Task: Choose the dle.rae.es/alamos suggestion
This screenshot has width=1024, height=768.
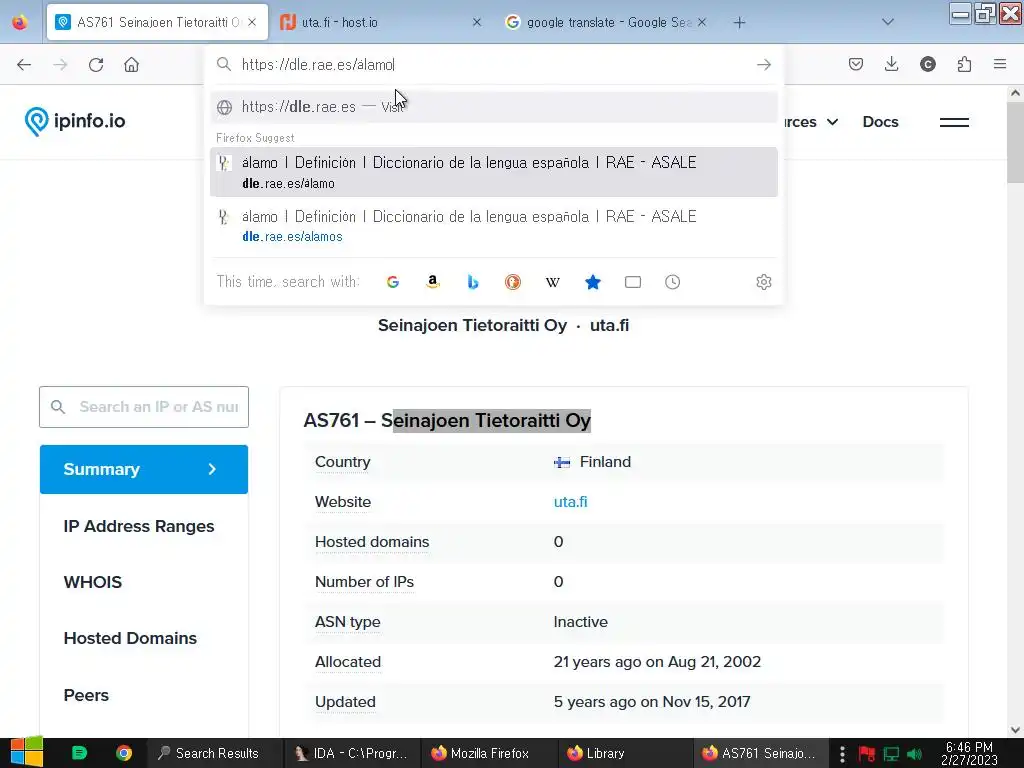Action: (x=494, y=226)
